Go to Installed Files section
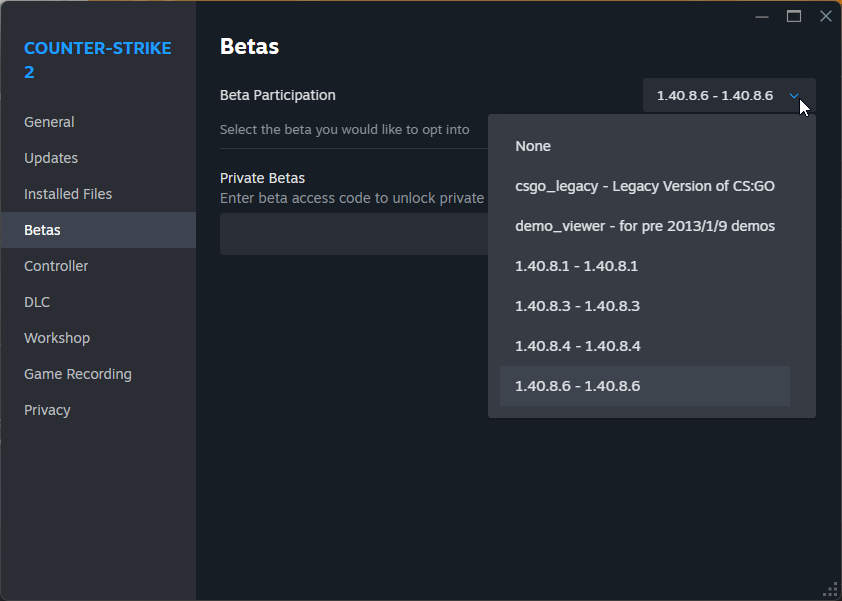Viewport: 842px width, 601px height. tap(68, 194)
